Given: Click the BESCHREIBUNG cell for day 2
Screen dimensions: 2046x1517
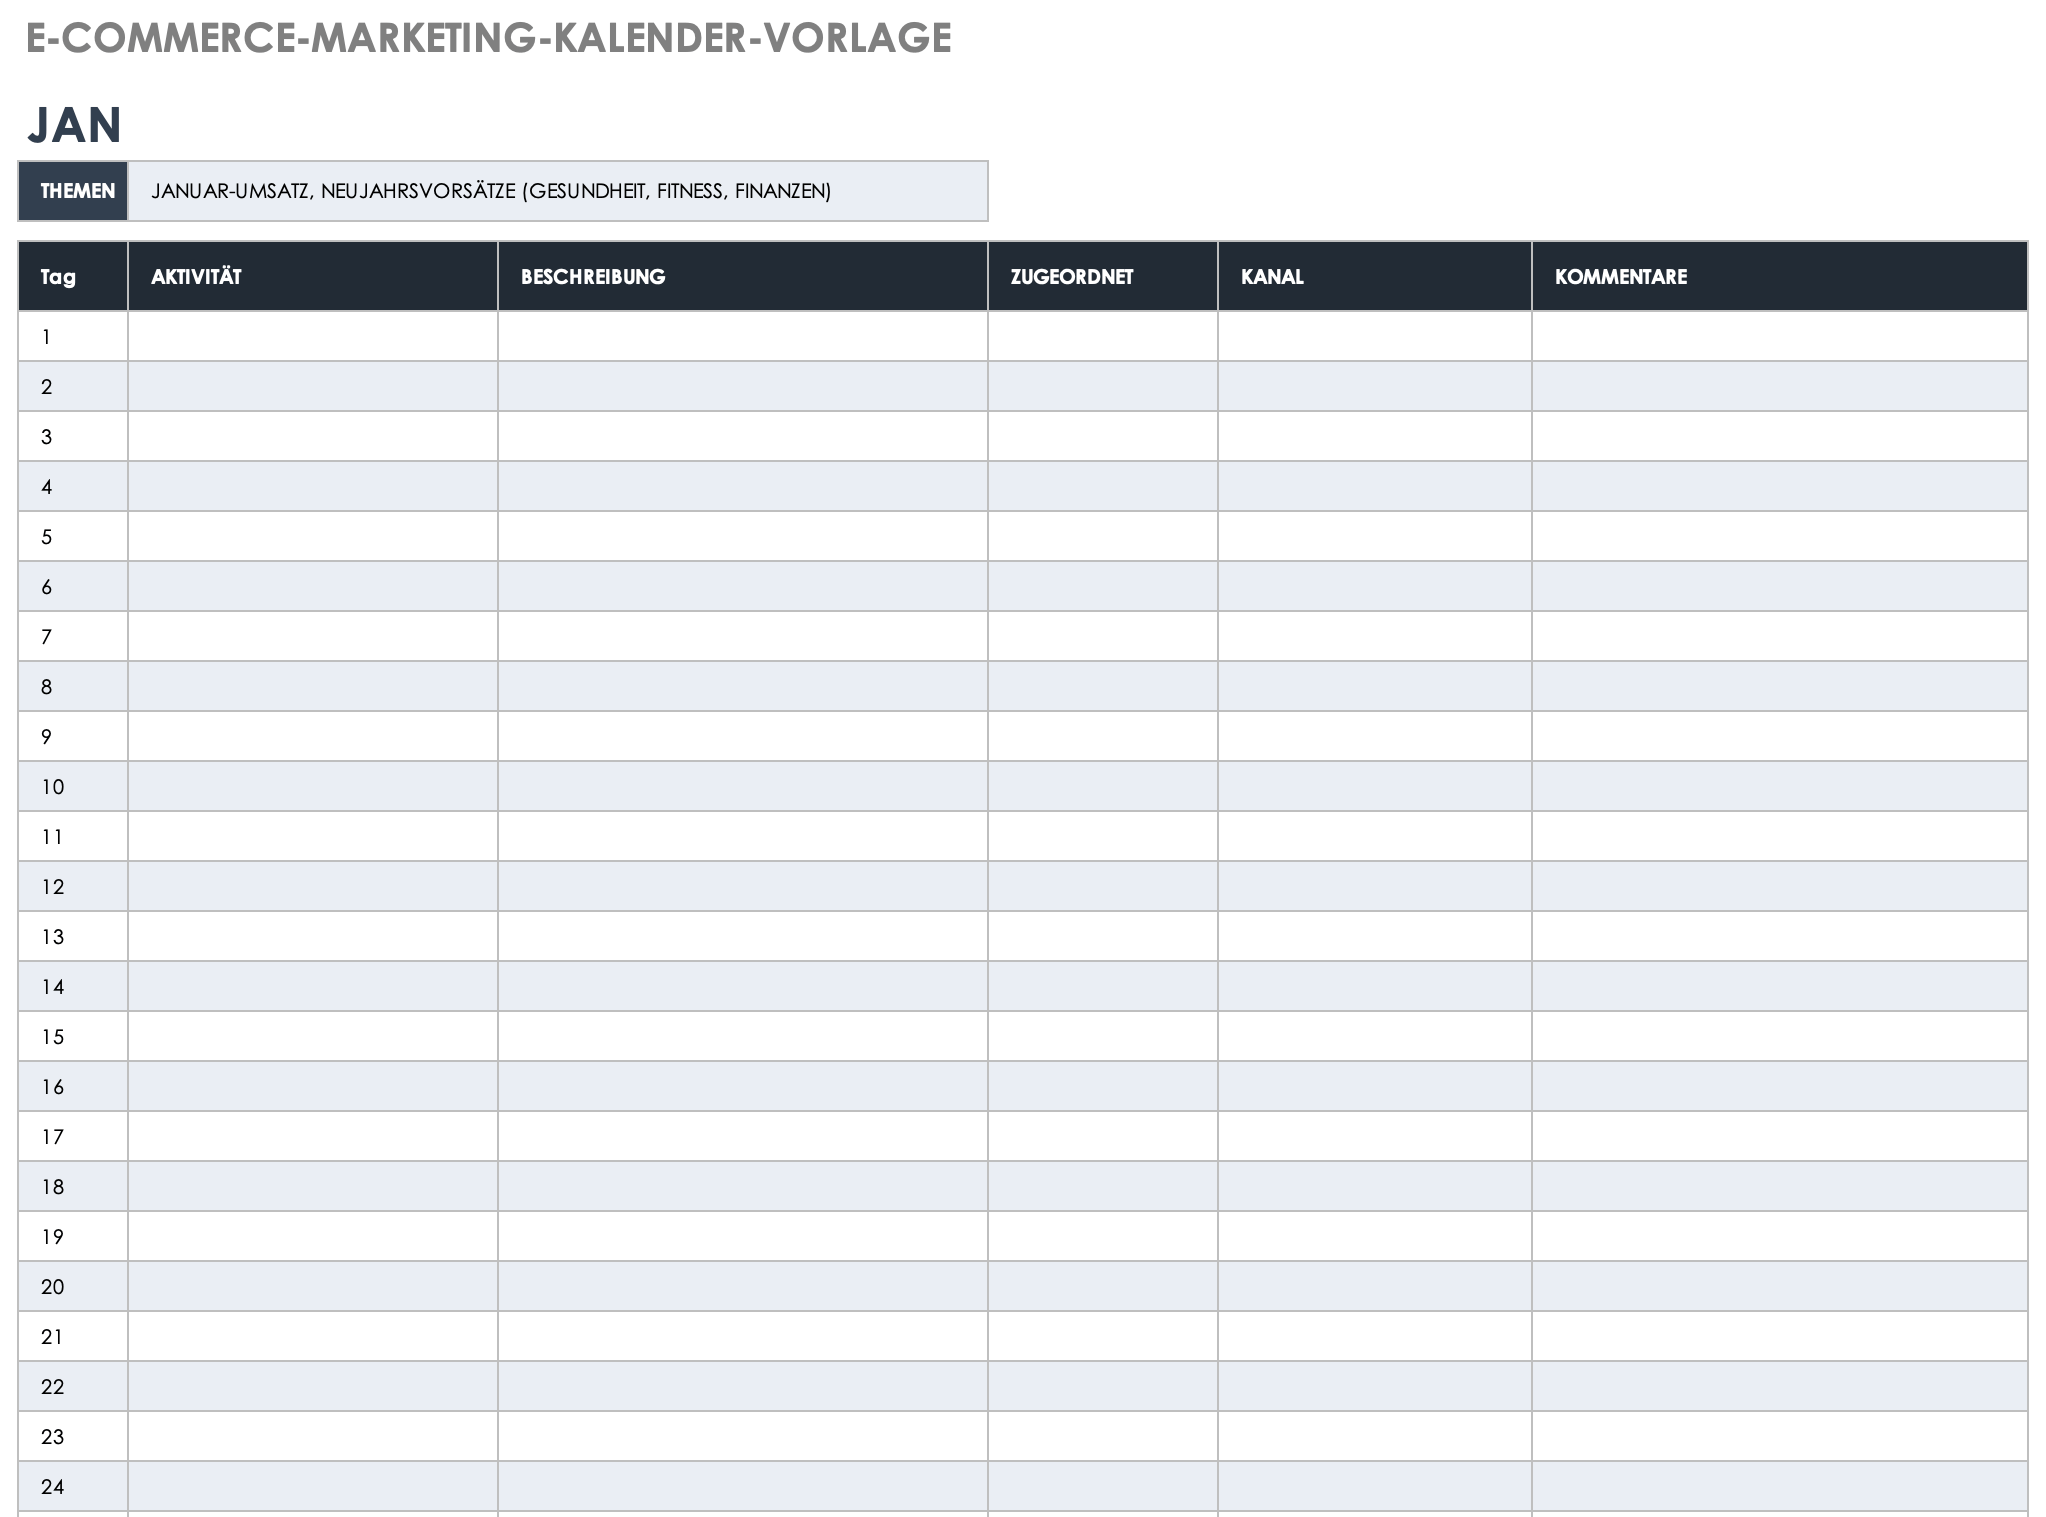Looking at the screenshot, I should (x=743, y=387).
